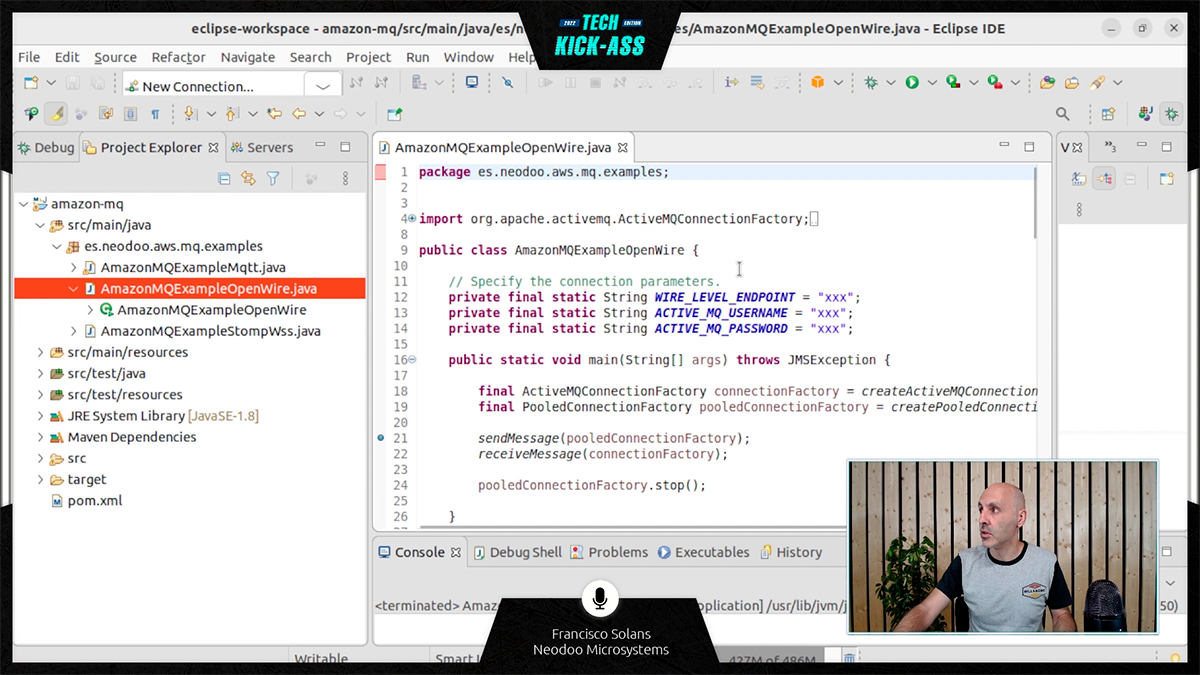Select AmazonMQExampleMqtt.java in the tree
The height and width of the screenshot is (675, 1200).
pyautogui.click(x=192, y=267)
